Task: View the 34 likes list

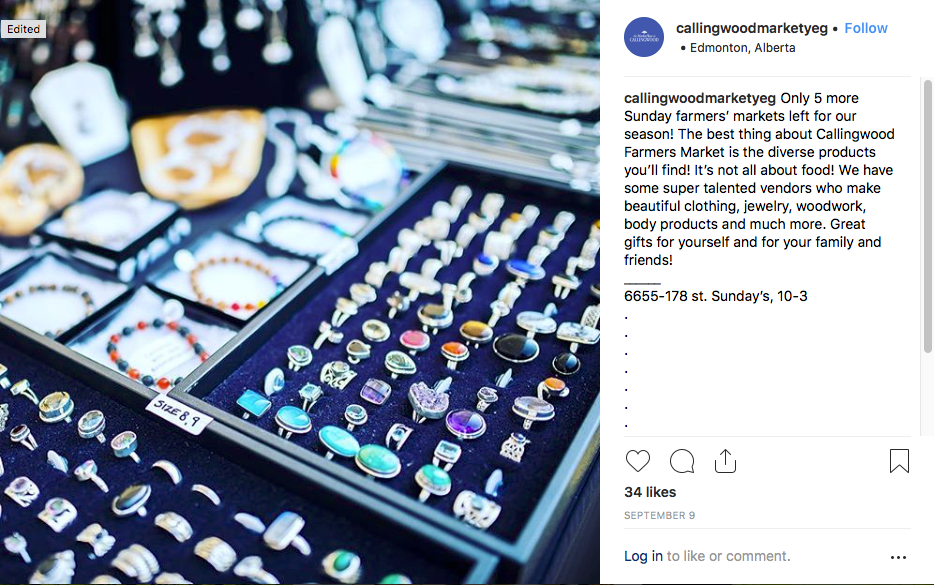Action: [650, 492]
